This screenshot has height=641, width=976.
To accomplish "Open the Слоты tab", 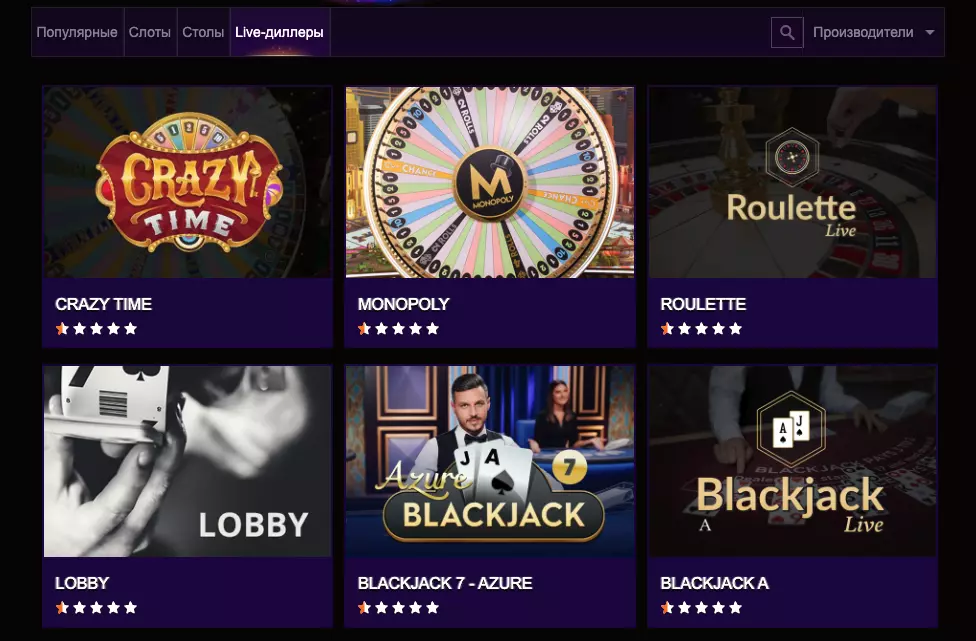I will click(150, 33).
